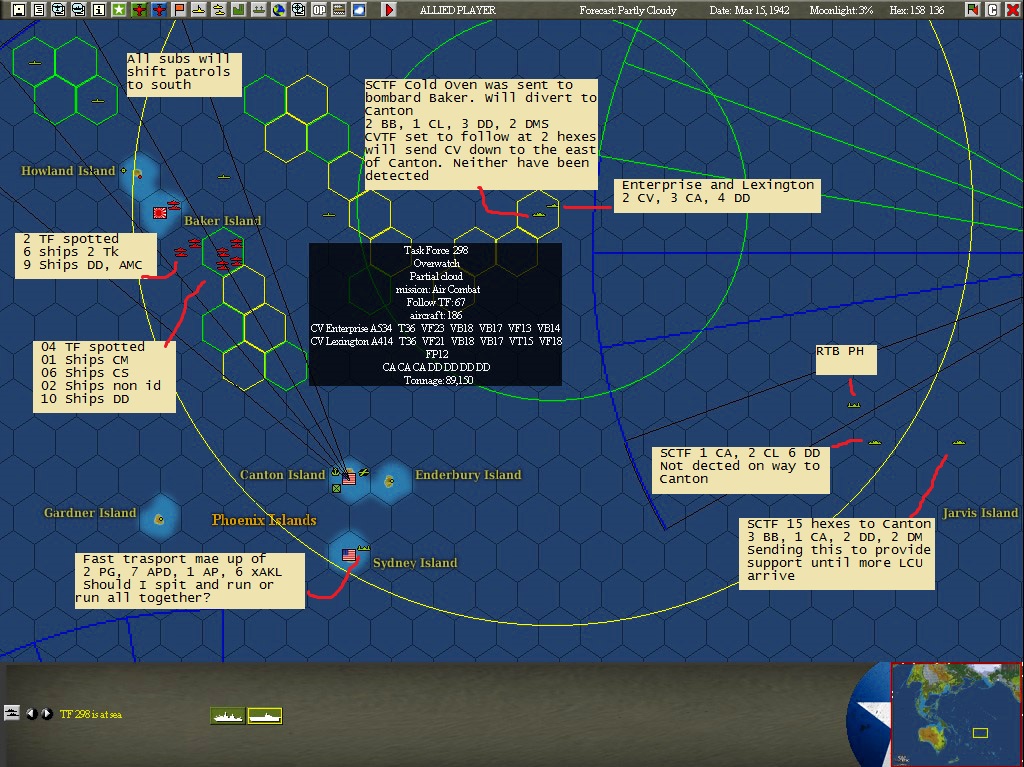The image size is (1024, 767).
Task: Click the red end-turn play arrow
Action: [389, 10]
